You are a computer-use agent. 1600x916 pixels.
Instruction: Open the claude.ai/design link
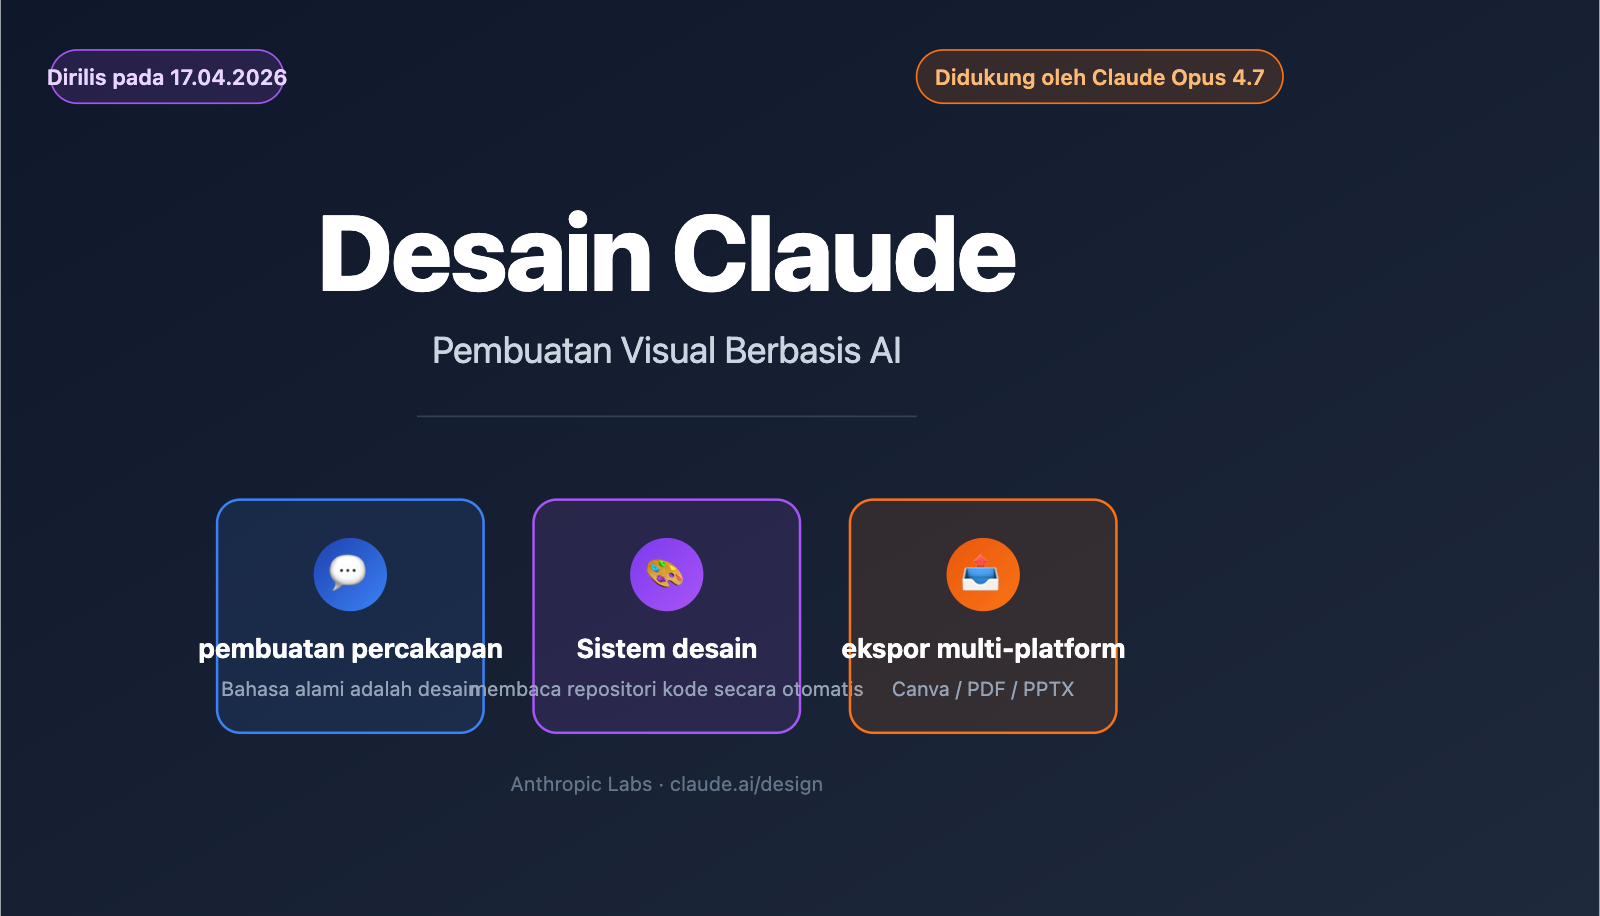pos(745,784)
